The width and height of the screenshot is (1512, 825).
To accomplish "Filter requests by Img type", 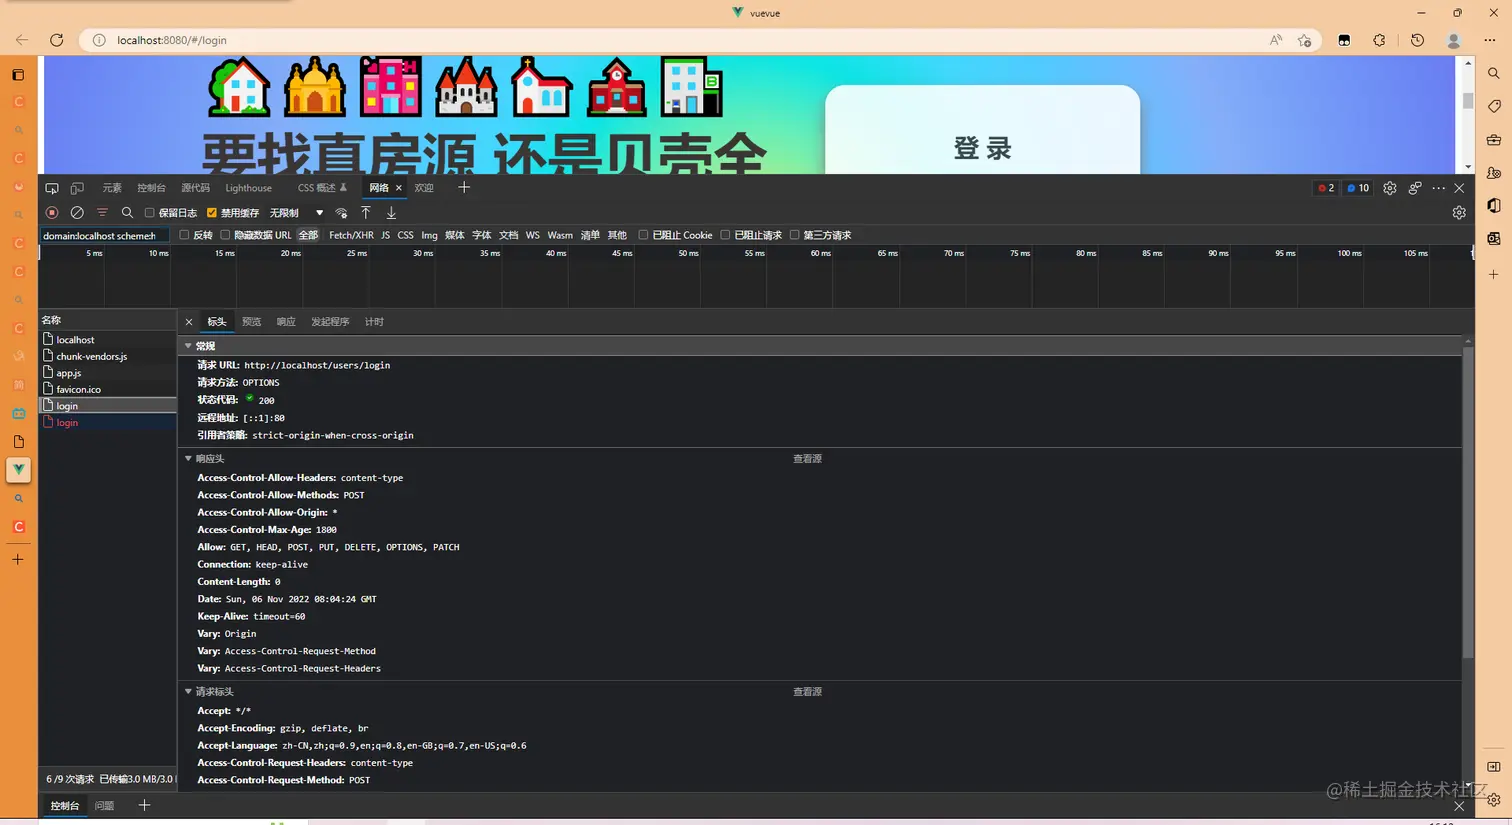I will pos(429,235).
